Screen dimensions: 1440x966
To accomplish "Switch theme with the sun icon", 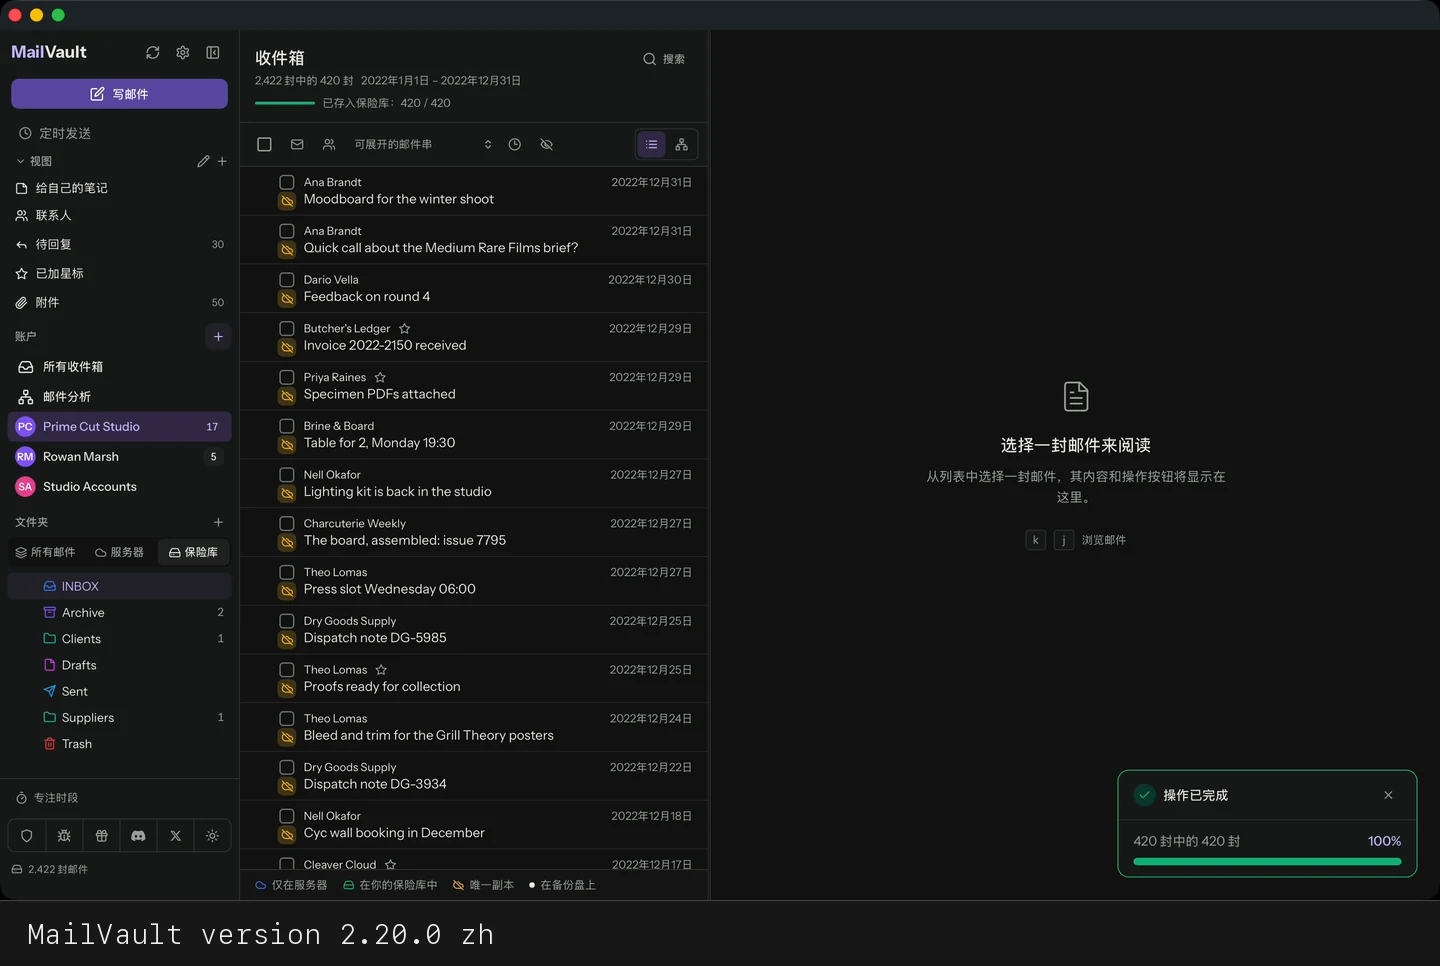I will click(212, 836).
